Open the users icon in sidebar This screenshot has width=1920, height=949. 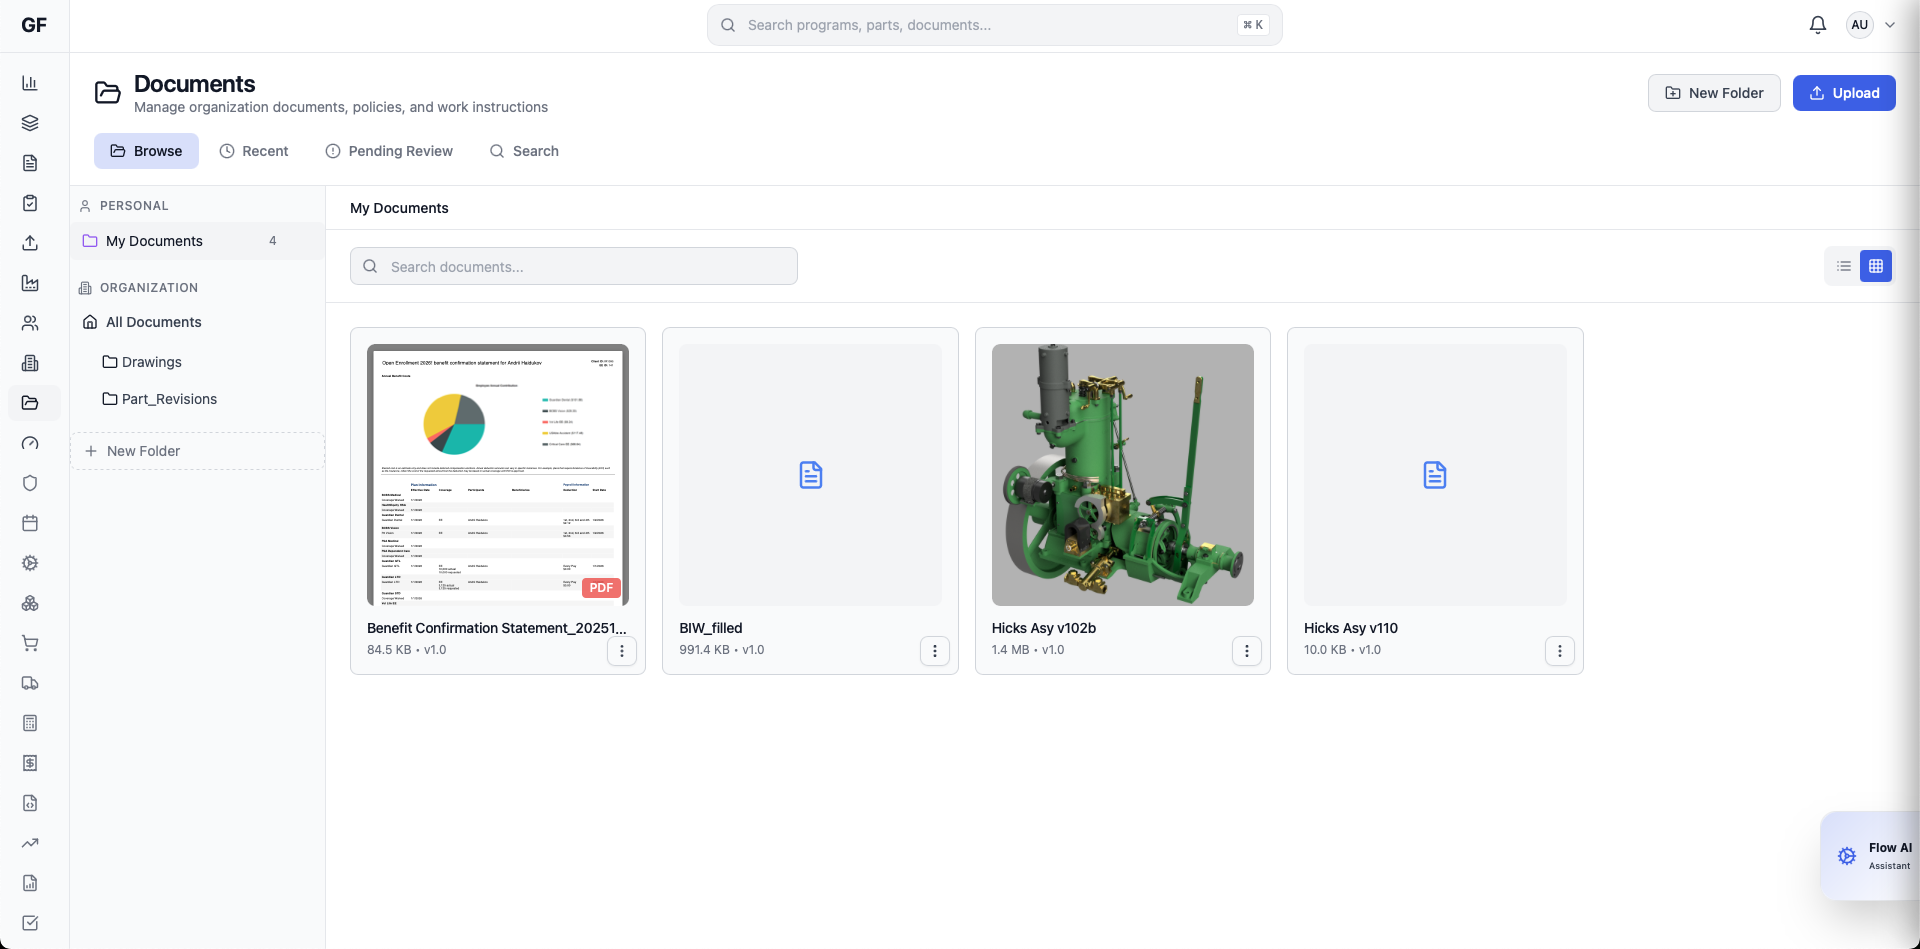tap(30, 323)
